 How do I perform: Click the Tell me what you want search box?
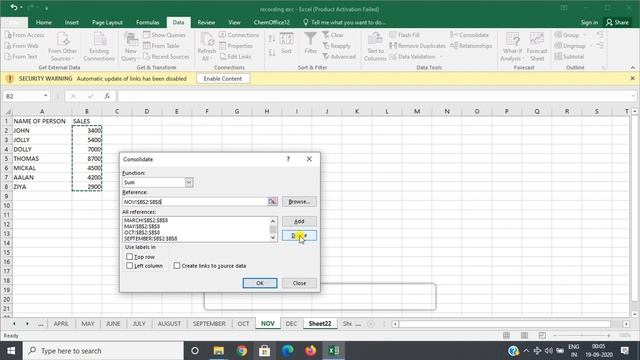coord(344,22)
